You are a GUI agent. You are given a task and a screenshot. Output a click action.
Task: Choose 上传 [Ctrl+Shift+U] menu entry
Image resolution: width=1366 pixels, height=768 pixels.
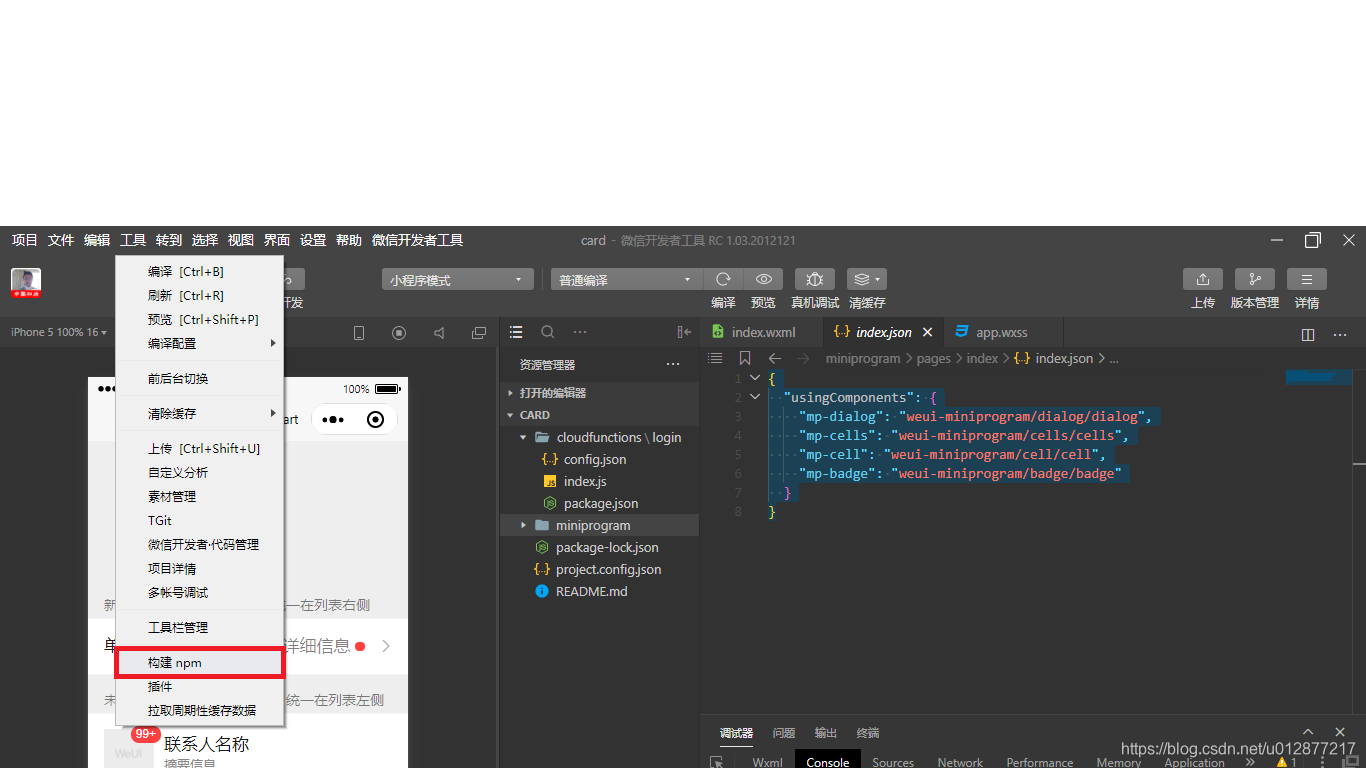(x=200, y=448)
